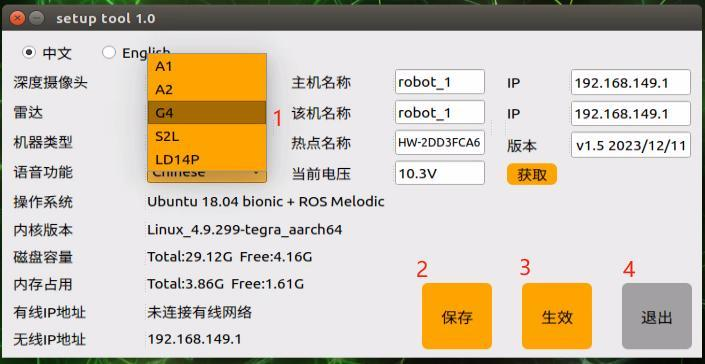The width and height of the screenshot is (705, 364).
Task: Click the 退出 exit button
Action: coord(657,316)
